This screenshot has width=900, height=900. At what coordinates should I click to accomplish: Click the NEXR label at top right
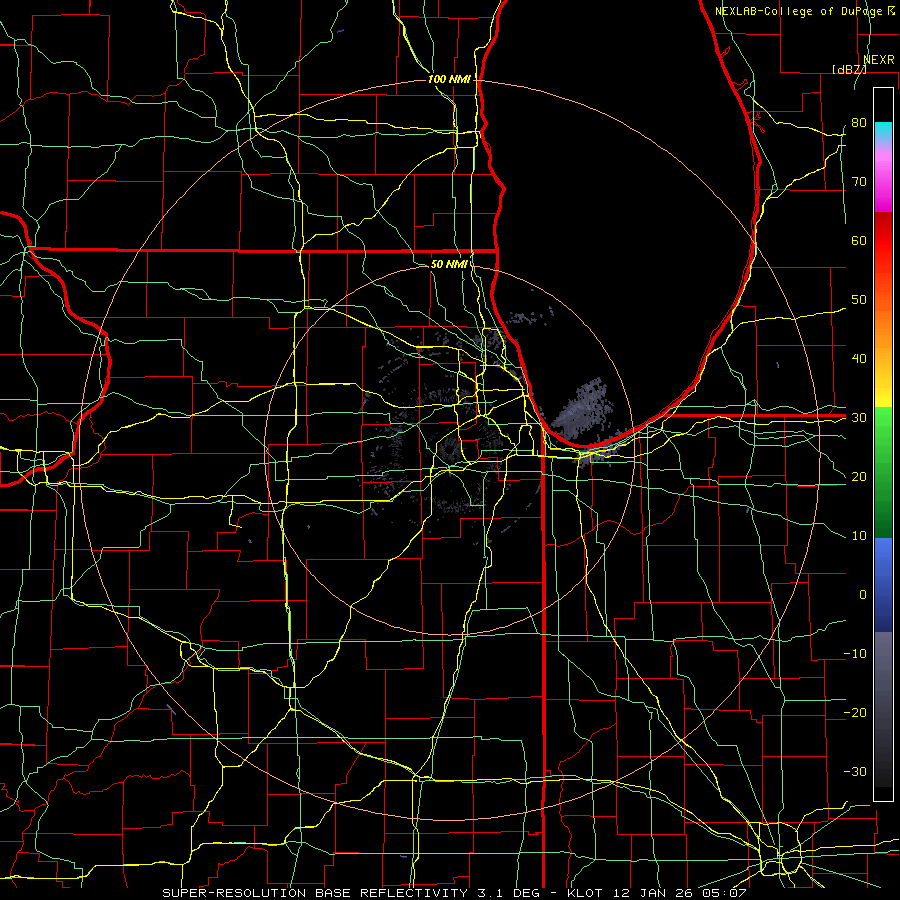[x=879, y=59]
